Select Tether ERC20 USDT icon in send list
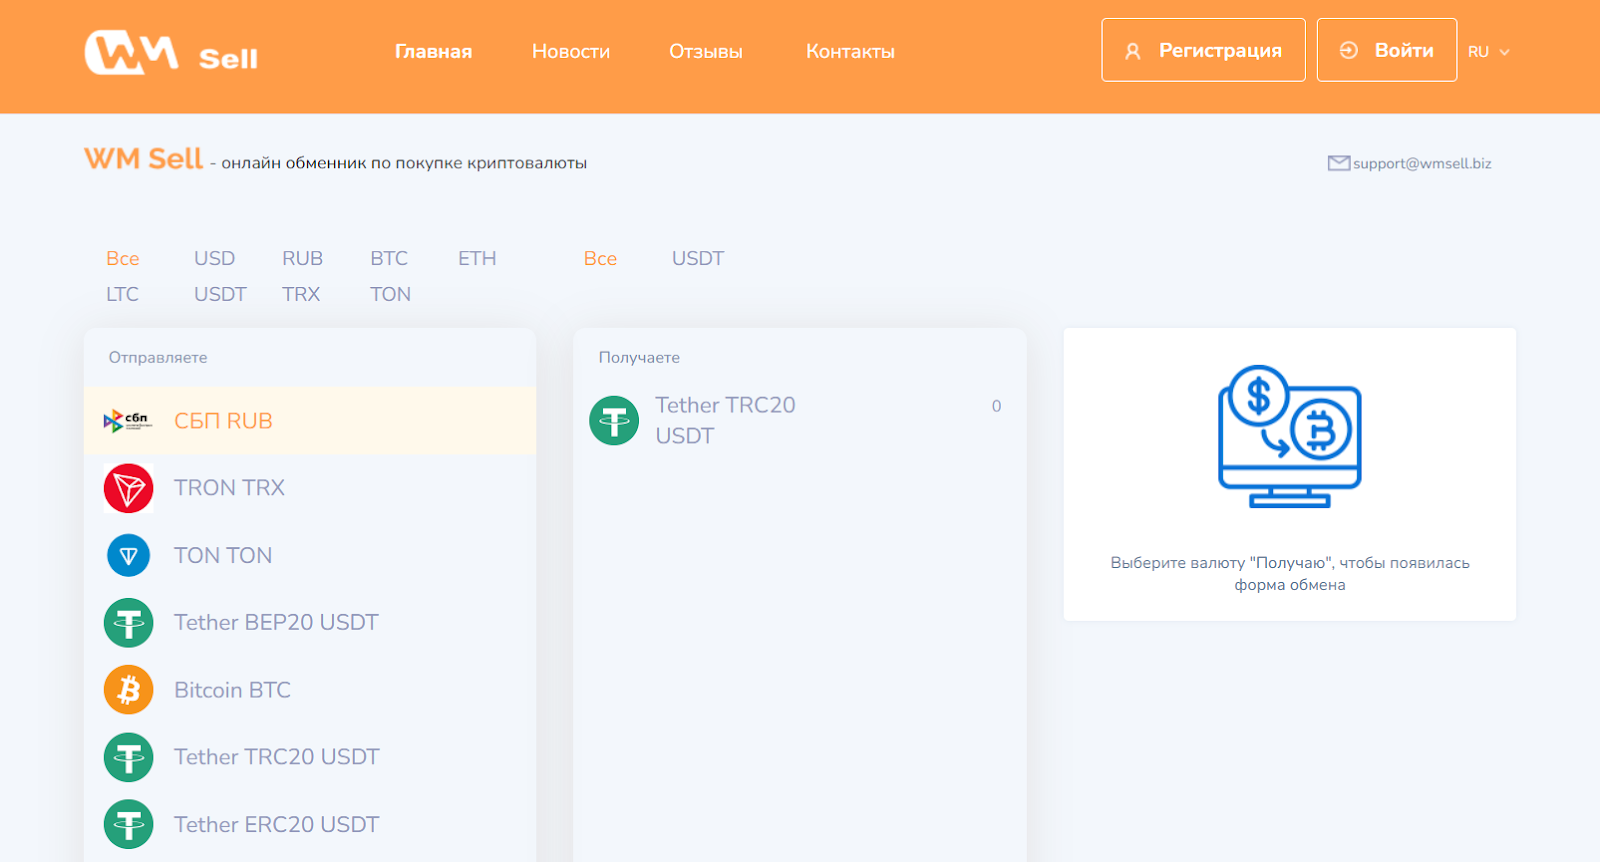The height and width of the screenshot is (862, 1600). click(x=128, y=825)
